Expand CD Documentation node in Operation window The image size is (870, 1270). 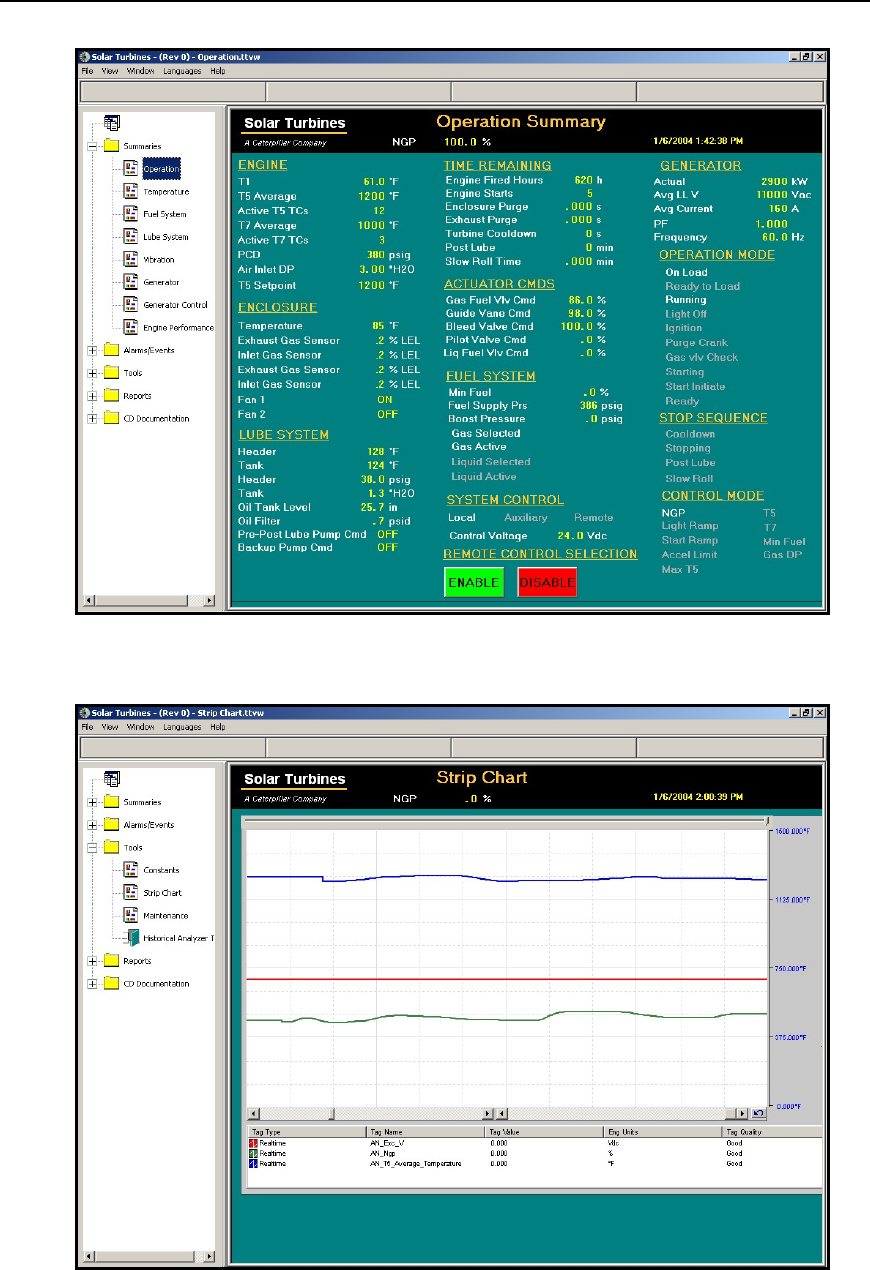(x=93, y=418)
